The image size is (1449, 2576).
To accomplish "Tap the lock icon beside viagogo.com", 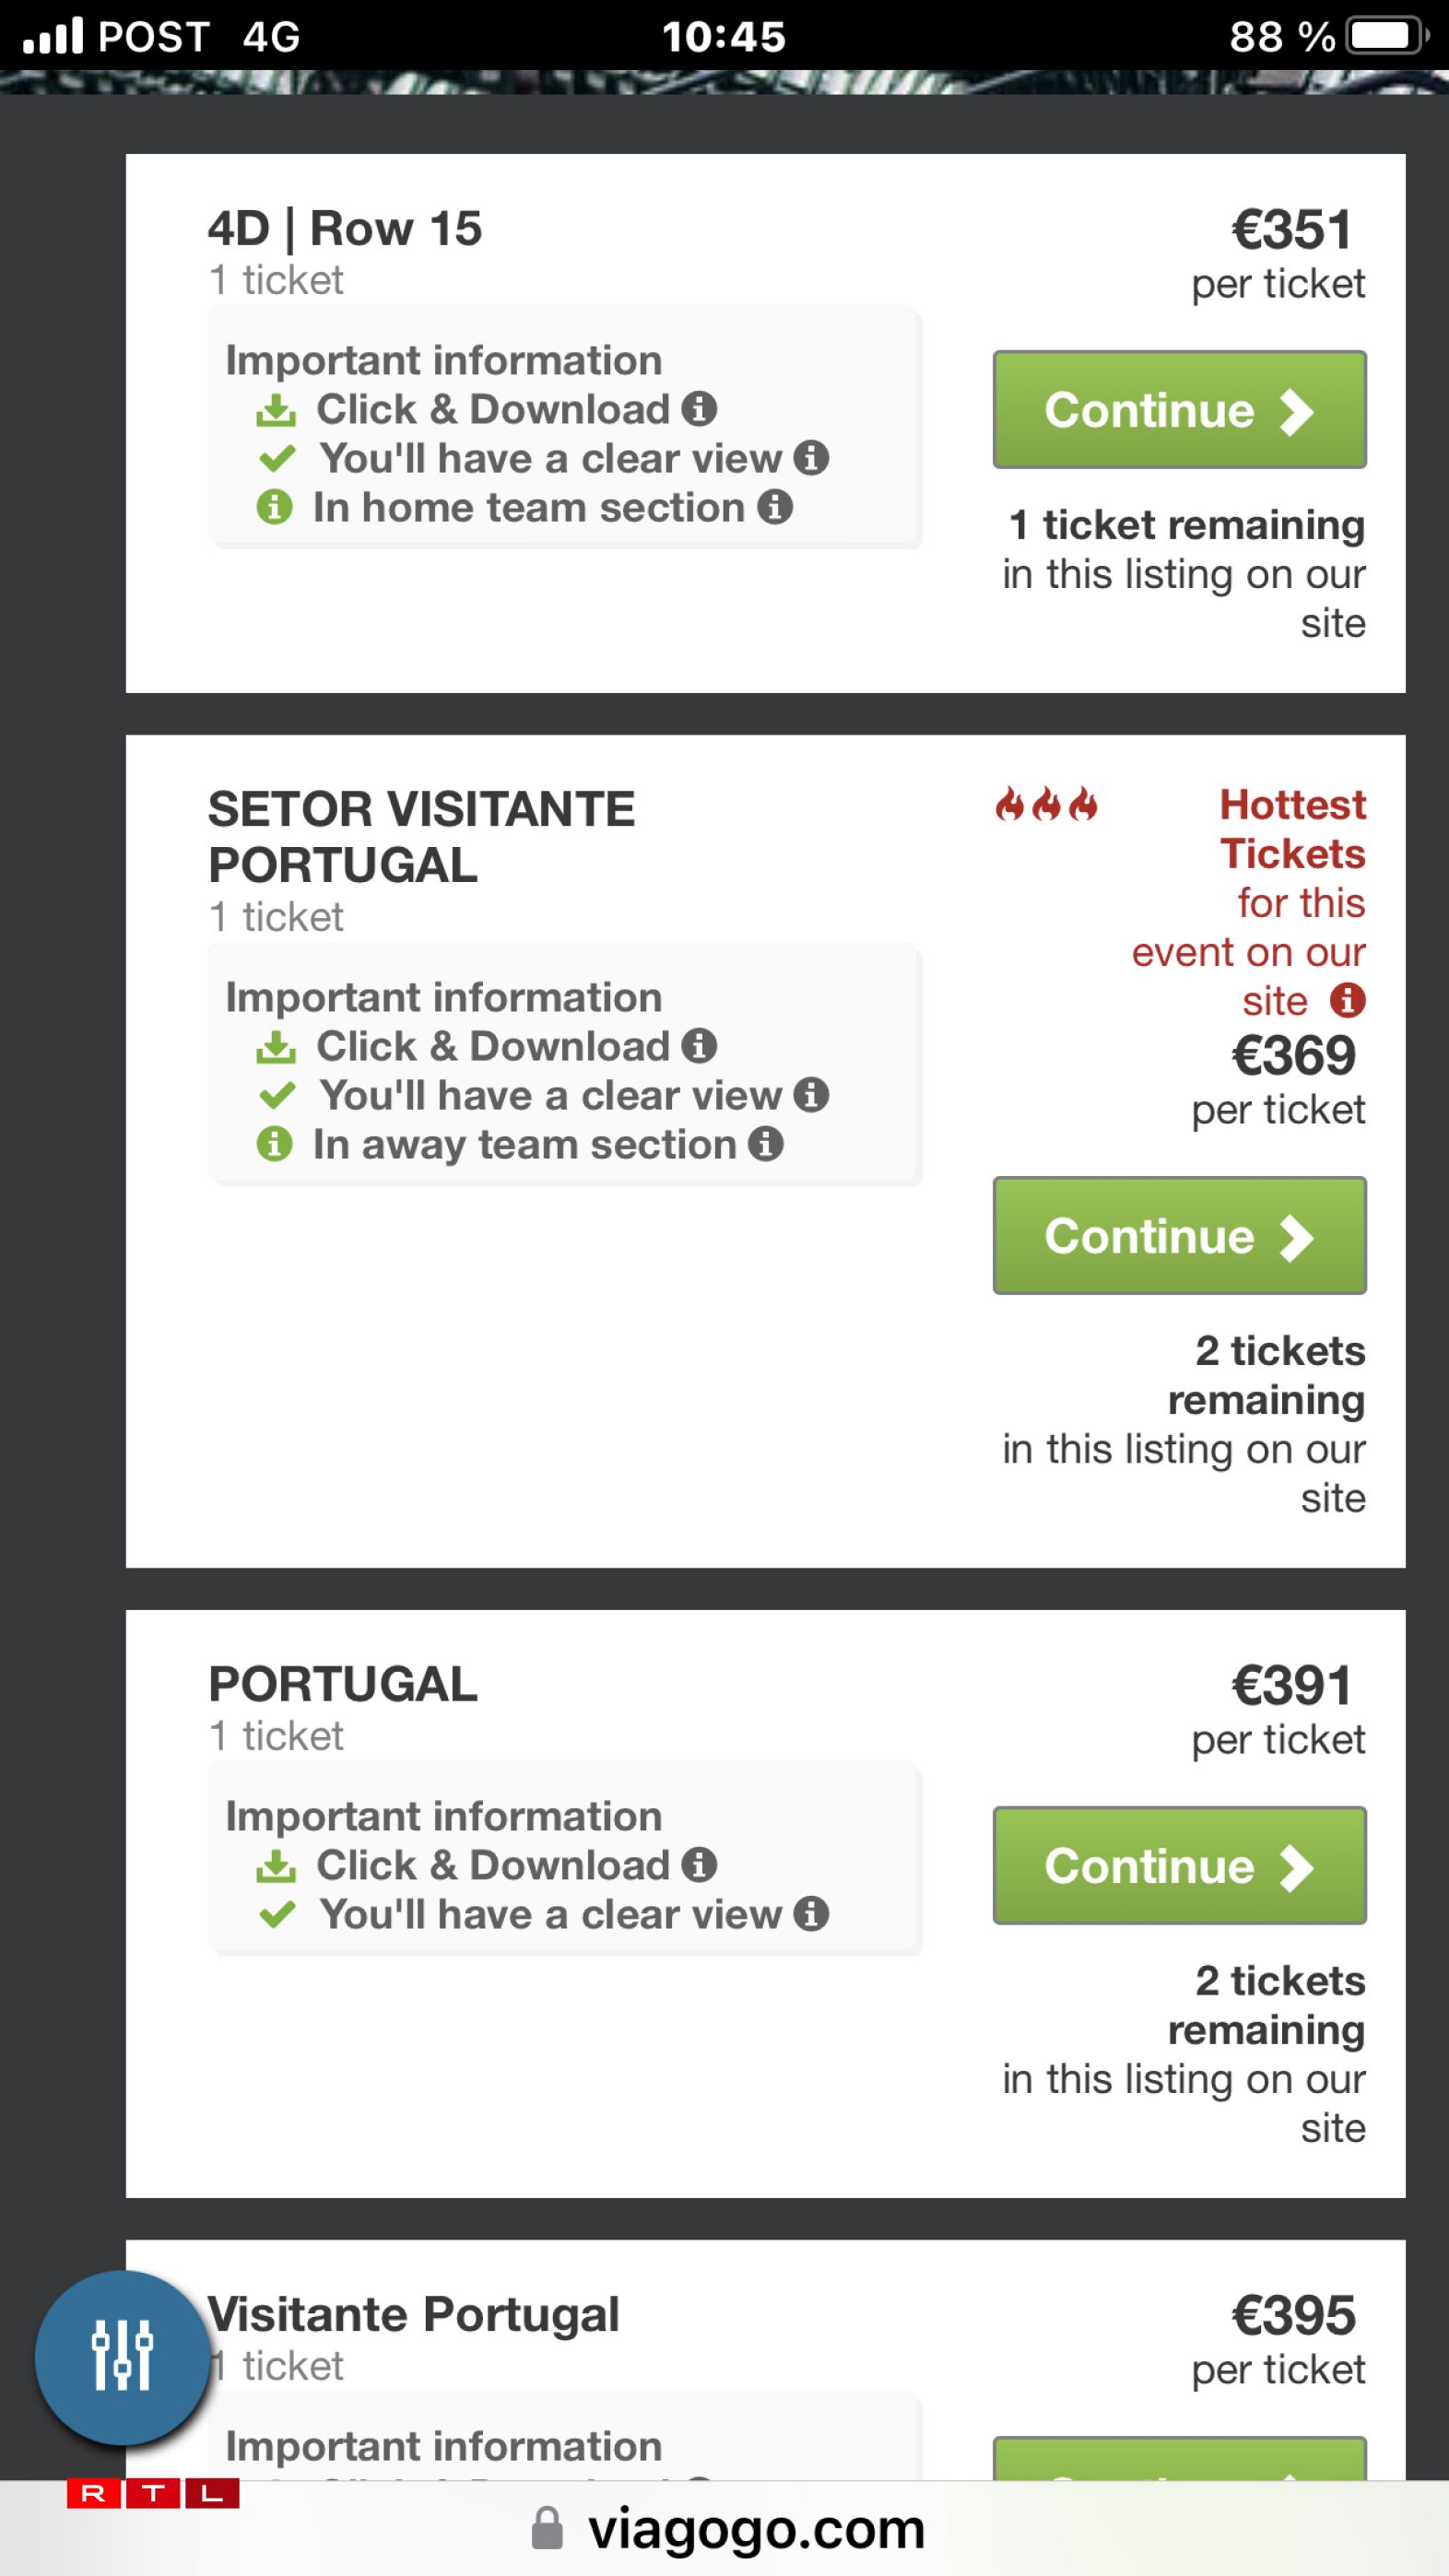I will pyautogui.click(x=547, y=2530).
